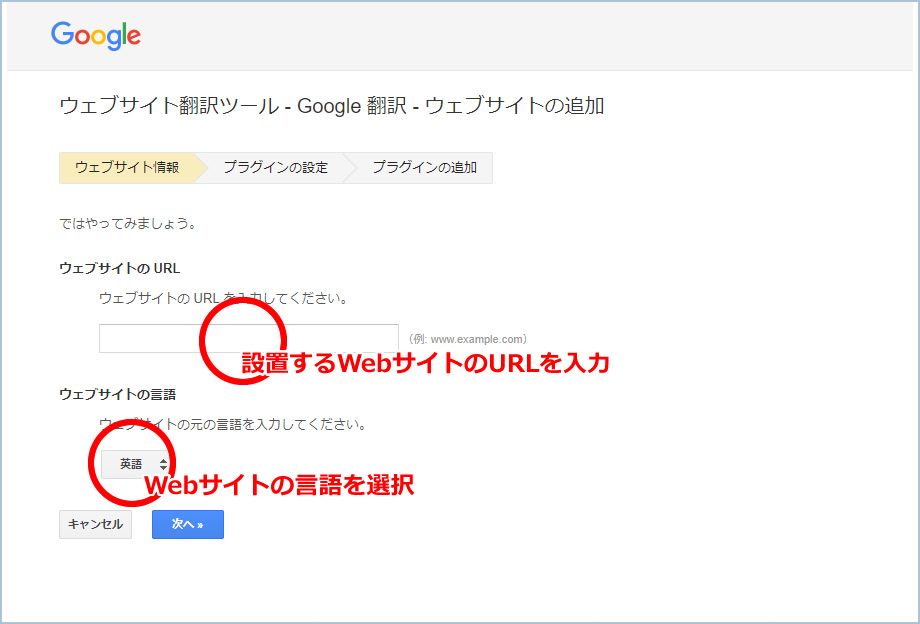Screen dimensions: 920x624
Task: Click the ウェブサイトの言語 label
Action: (x=118, y=395)
